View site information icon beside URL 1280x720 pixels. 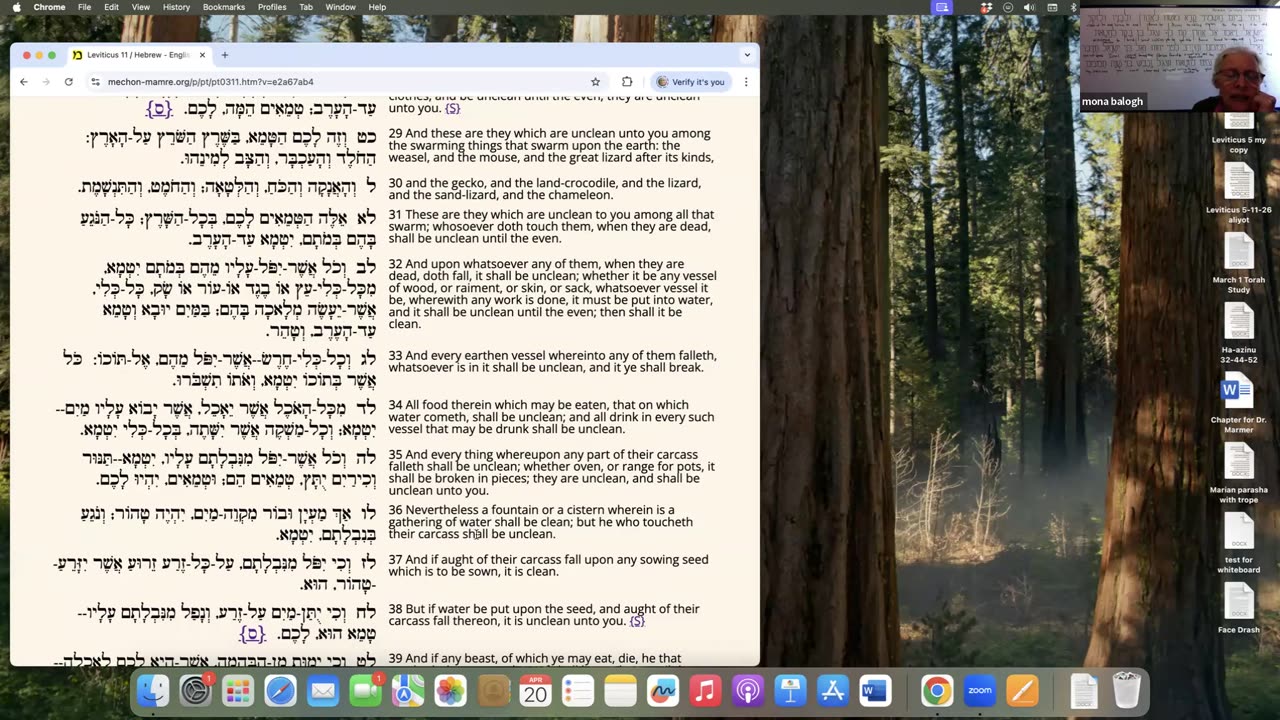pyautogui.click(x=96, y=82)
